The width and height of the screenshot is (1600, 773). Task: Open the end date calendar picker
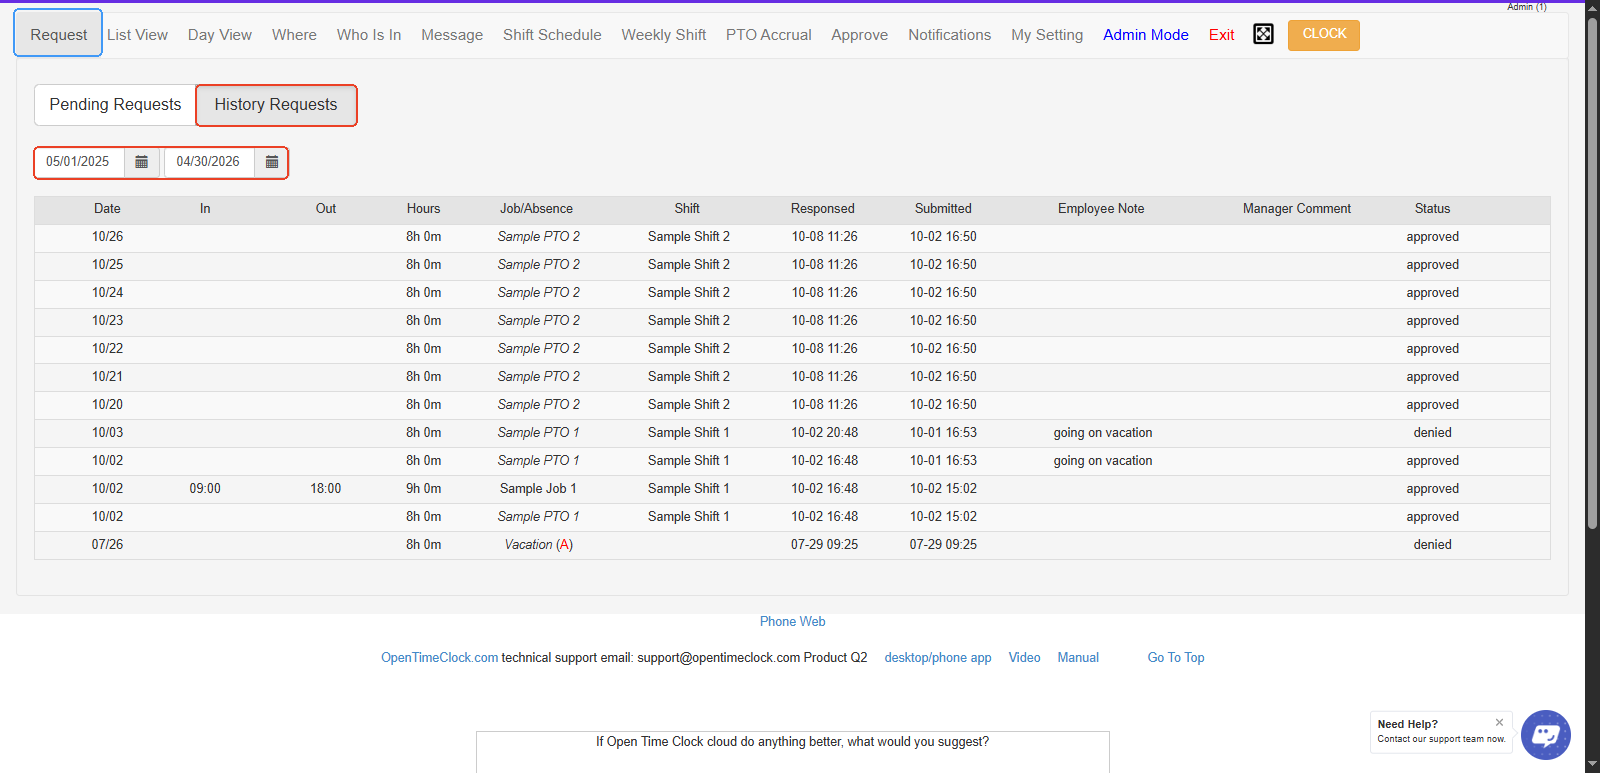tap(272, 162)
